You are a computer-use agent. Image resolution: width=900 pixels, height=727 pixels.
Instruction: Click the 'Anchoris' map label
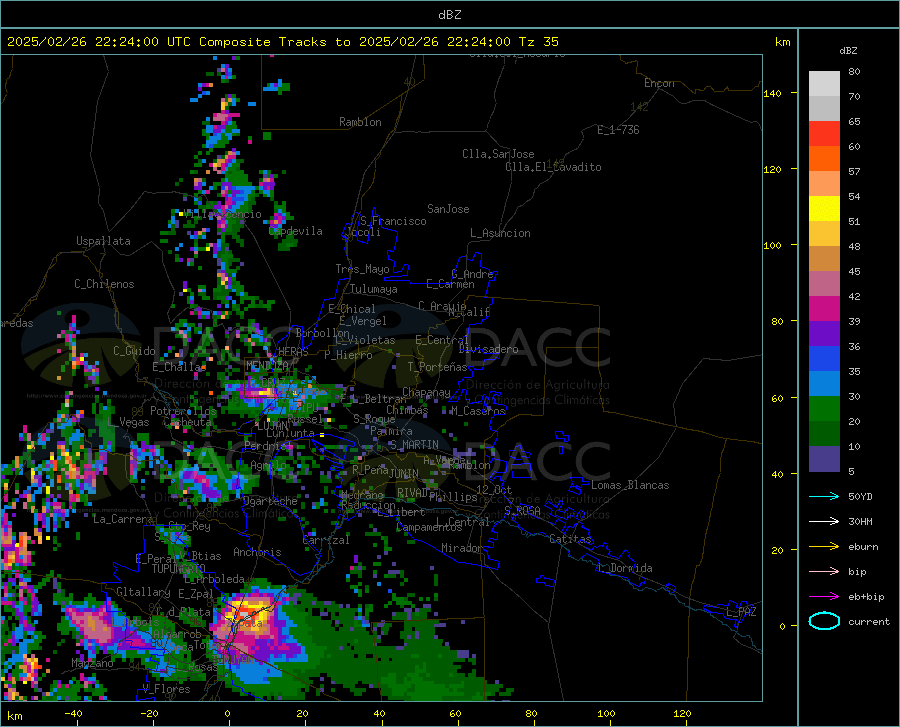click(x=257, y=552)
